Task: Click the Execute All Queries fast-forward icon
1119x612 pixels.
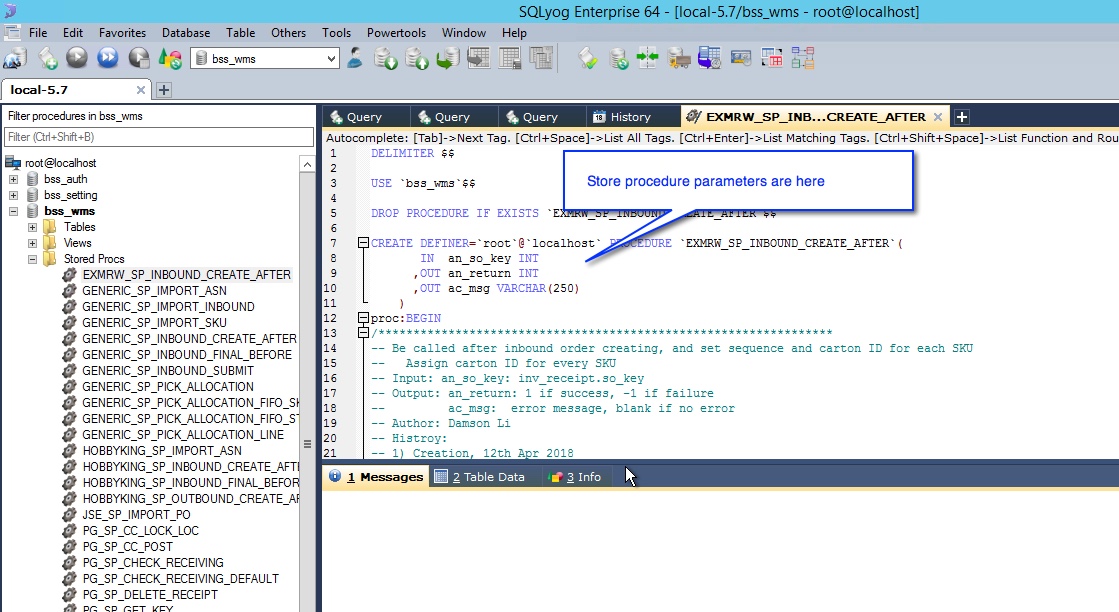Action: [x=107, y=58]
